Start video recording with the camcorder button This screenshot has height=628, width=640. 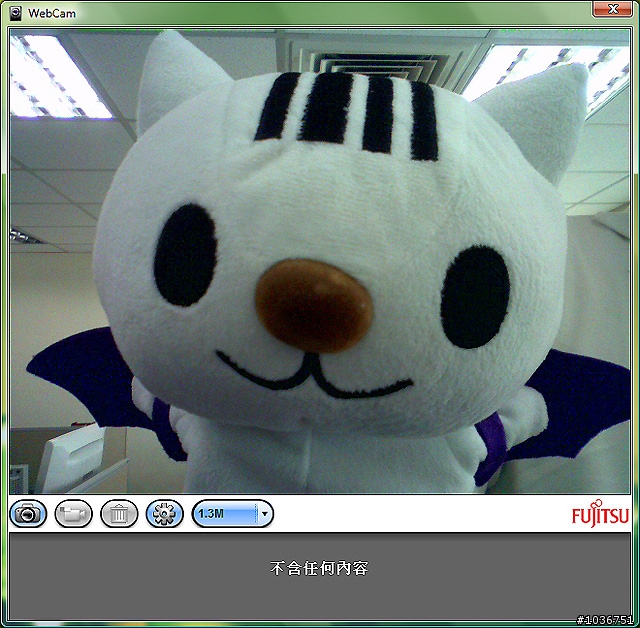click(73, 513)
